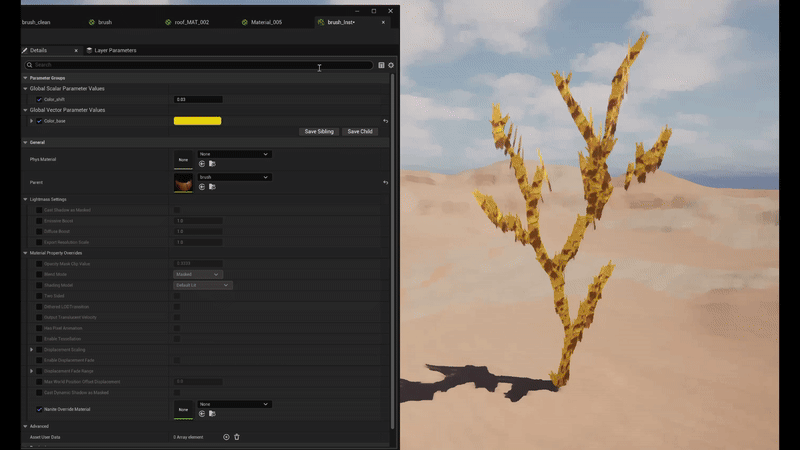
Task: Expand the Displacement Scaling row
Action: click(32, 349)
